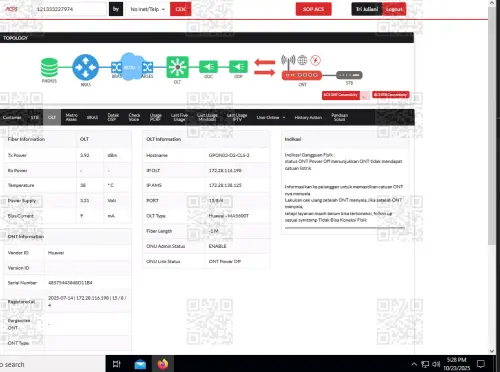Open the Customer tab

tap(12, 117)
